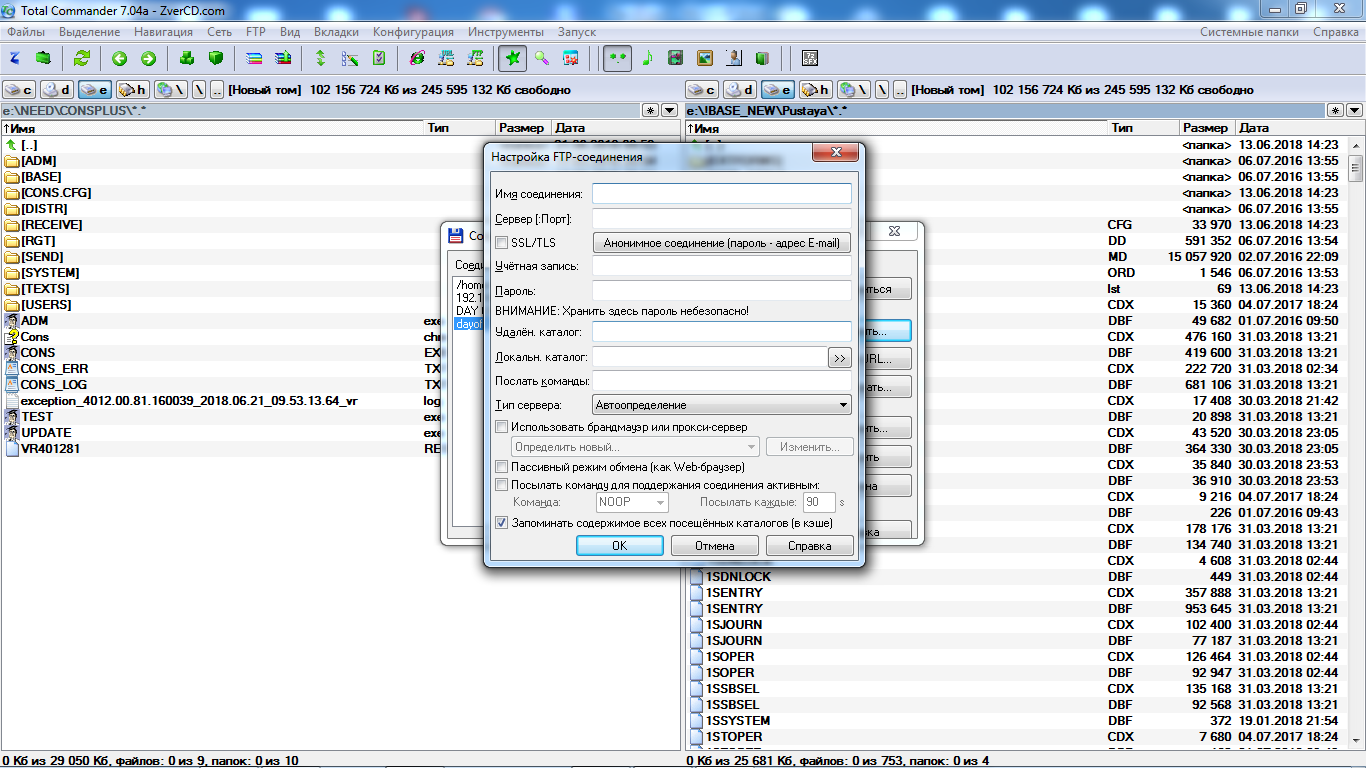Click the green back arrow toolbar icon
The width and height of the screenshot is (1366, 768).
120,58
